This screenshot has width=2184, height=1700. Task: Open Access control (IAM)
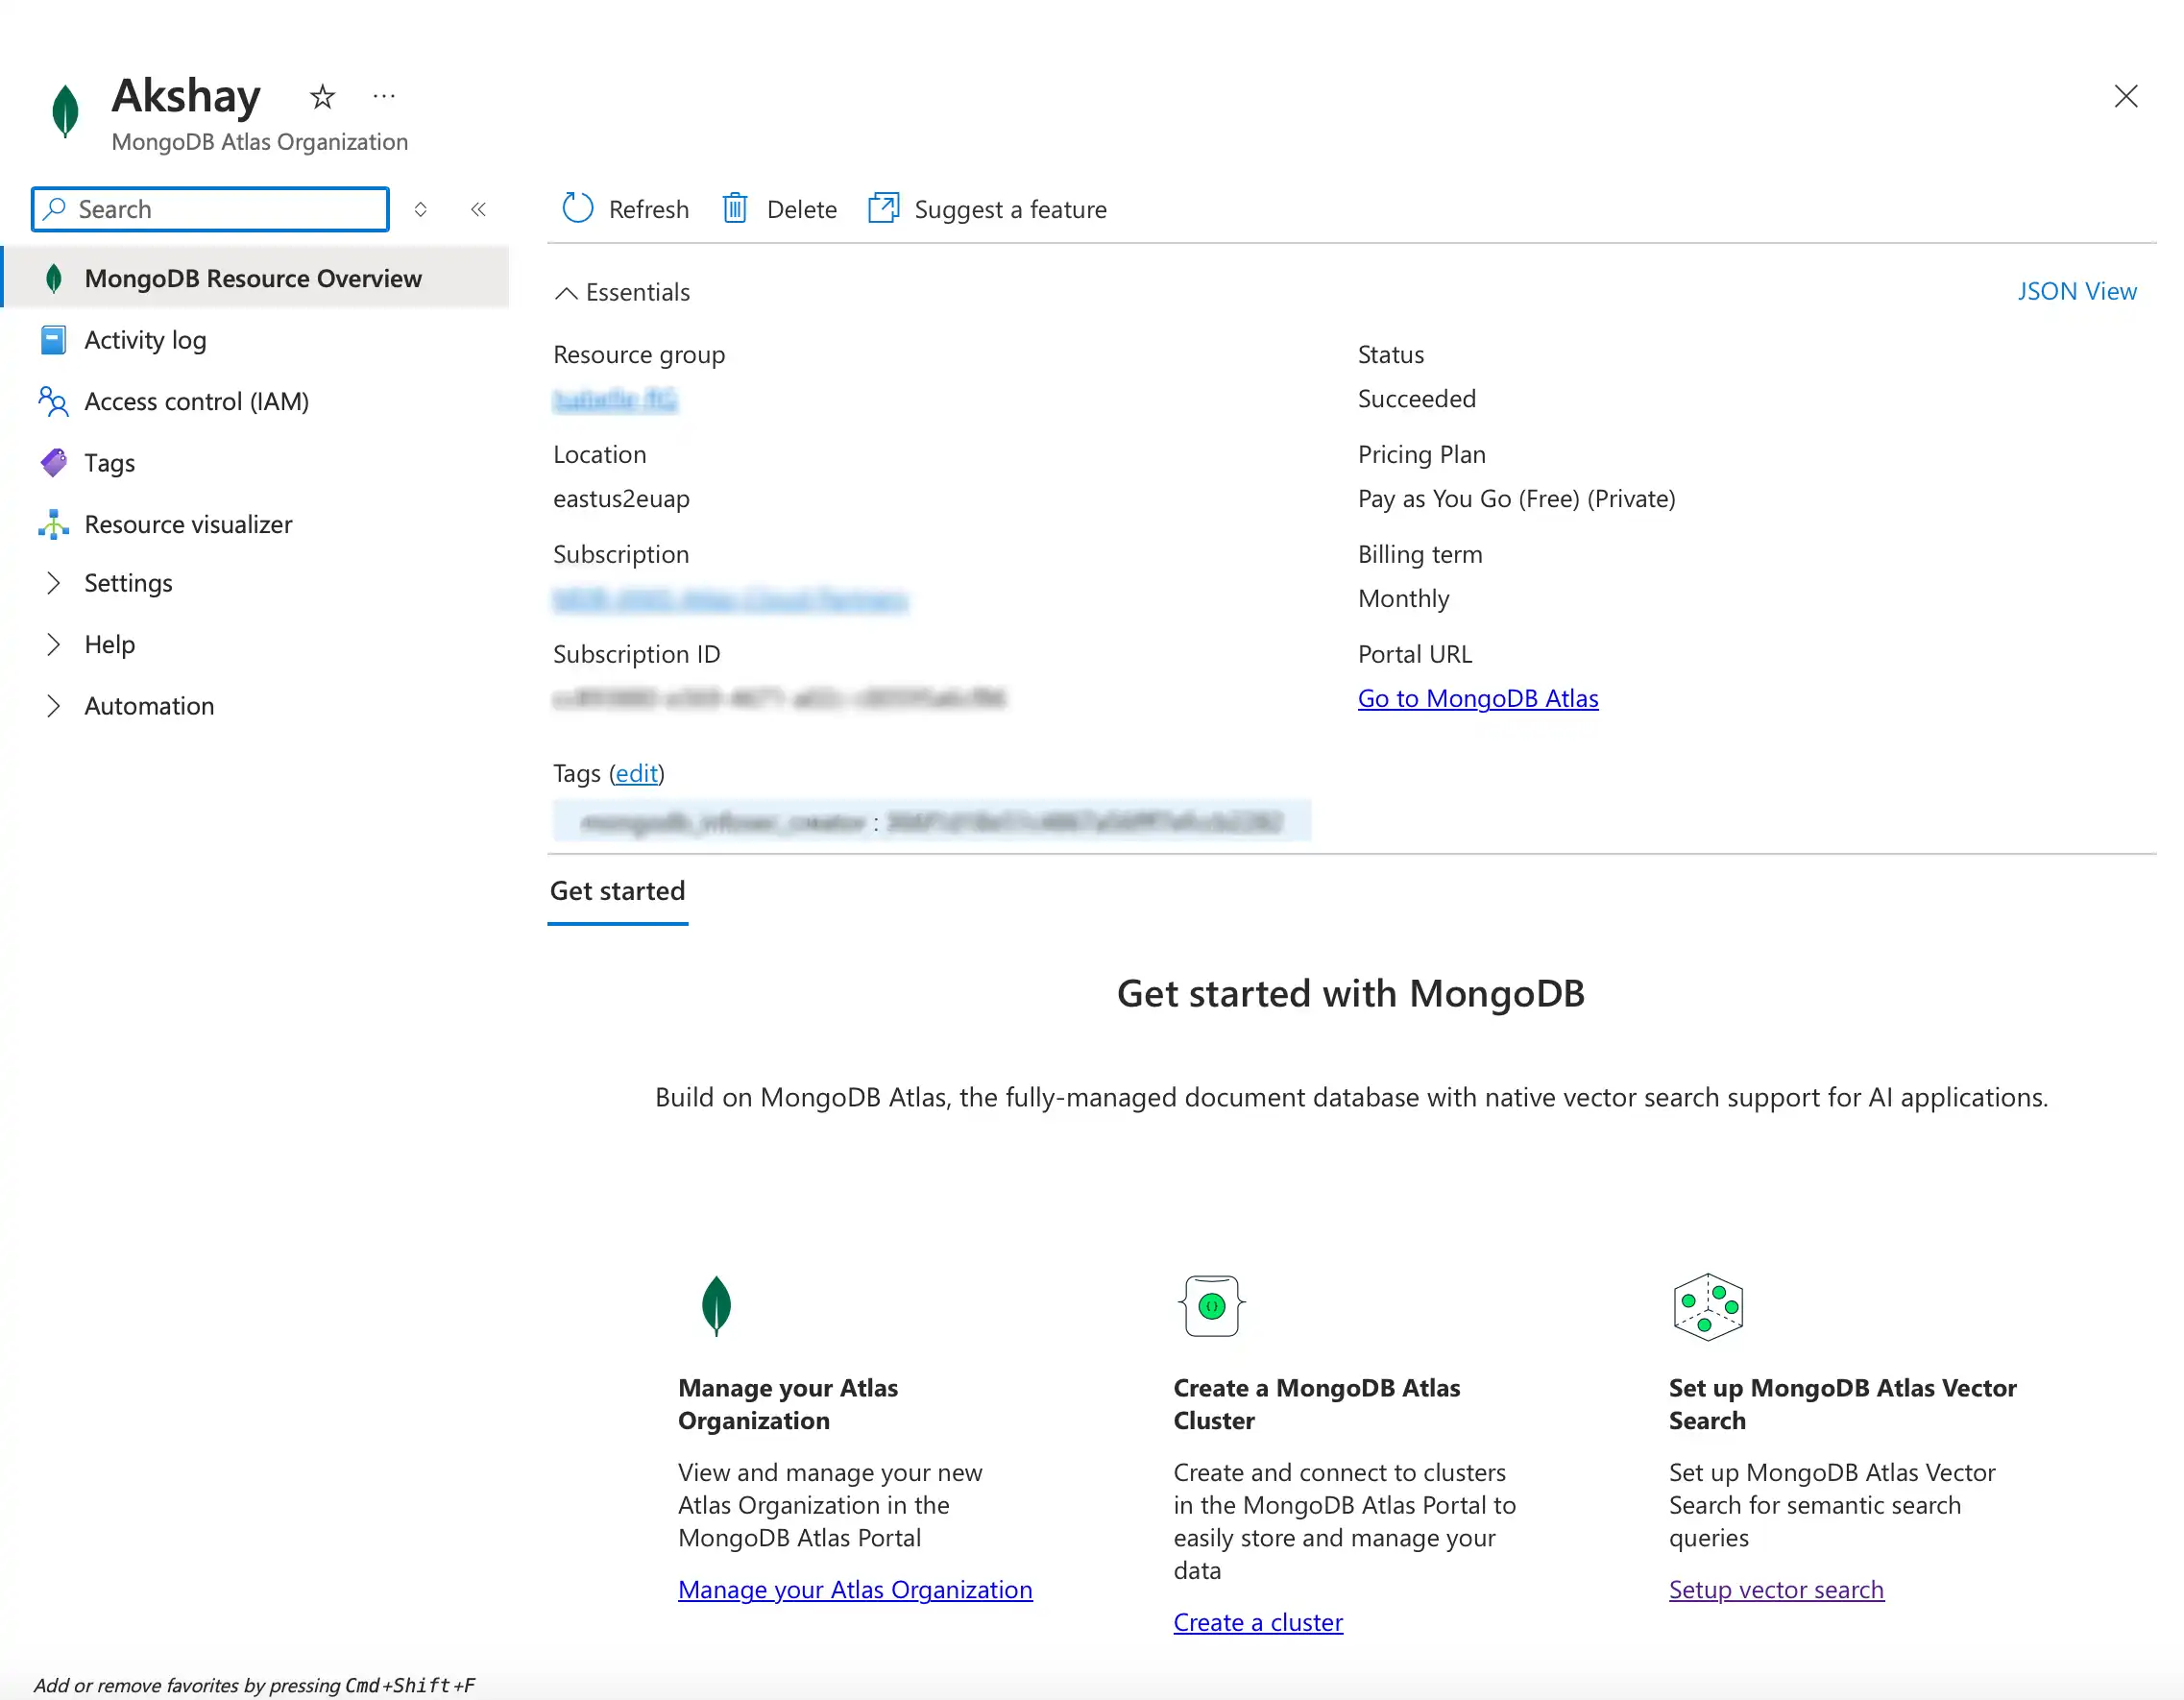click(197, 401)
